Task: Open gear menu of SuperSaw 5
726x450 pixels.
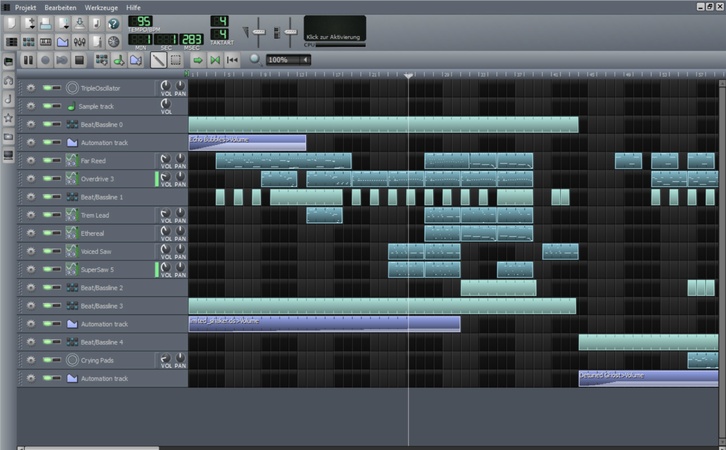Action: (x=31, y=269)
